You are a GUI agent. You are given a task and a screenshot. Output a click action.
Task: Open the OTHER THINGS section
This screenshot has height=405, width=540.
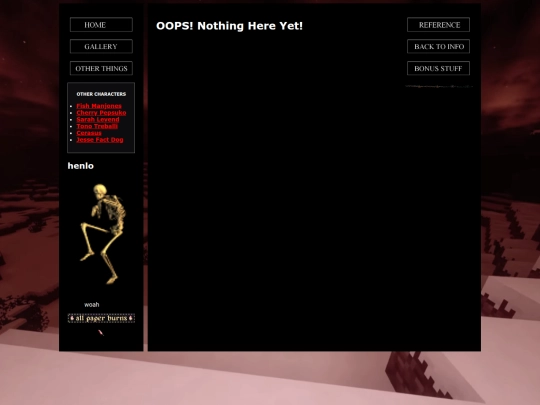[101, 68]
